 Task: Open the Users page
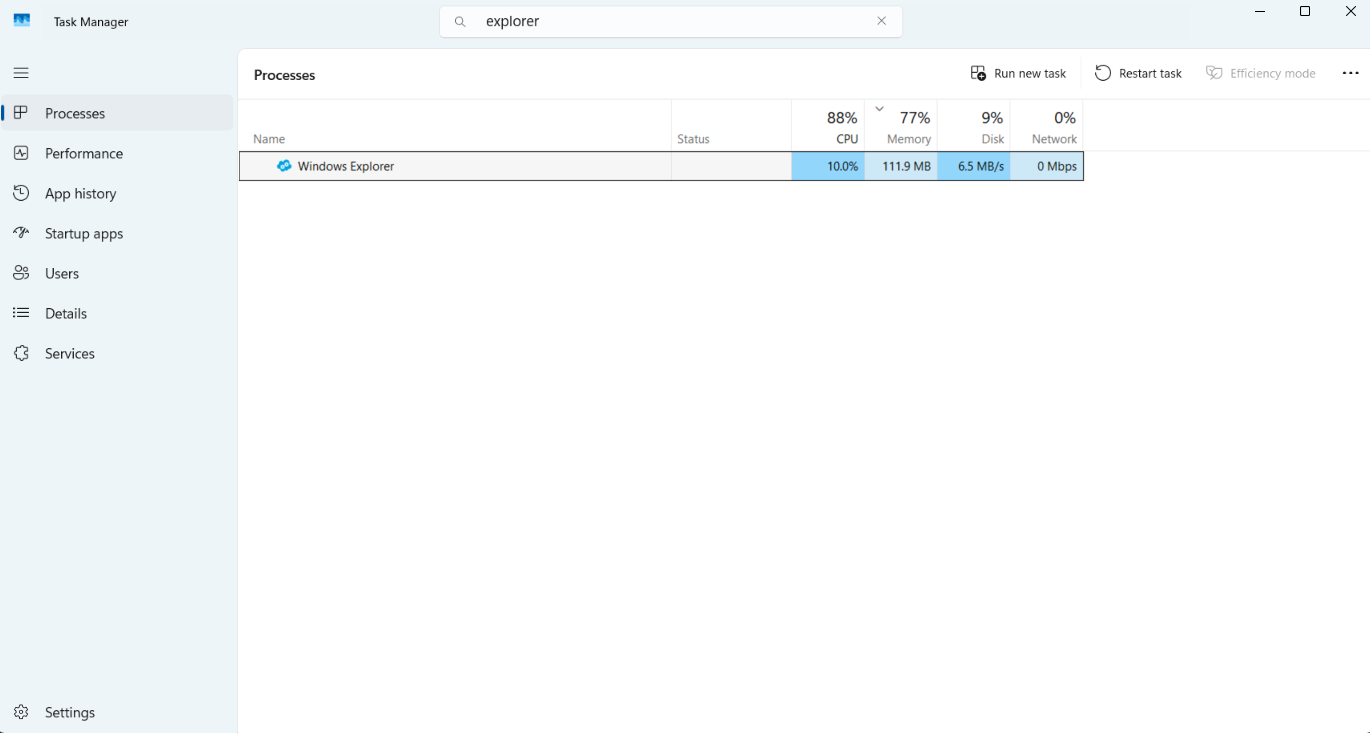(x=118, y=273)
